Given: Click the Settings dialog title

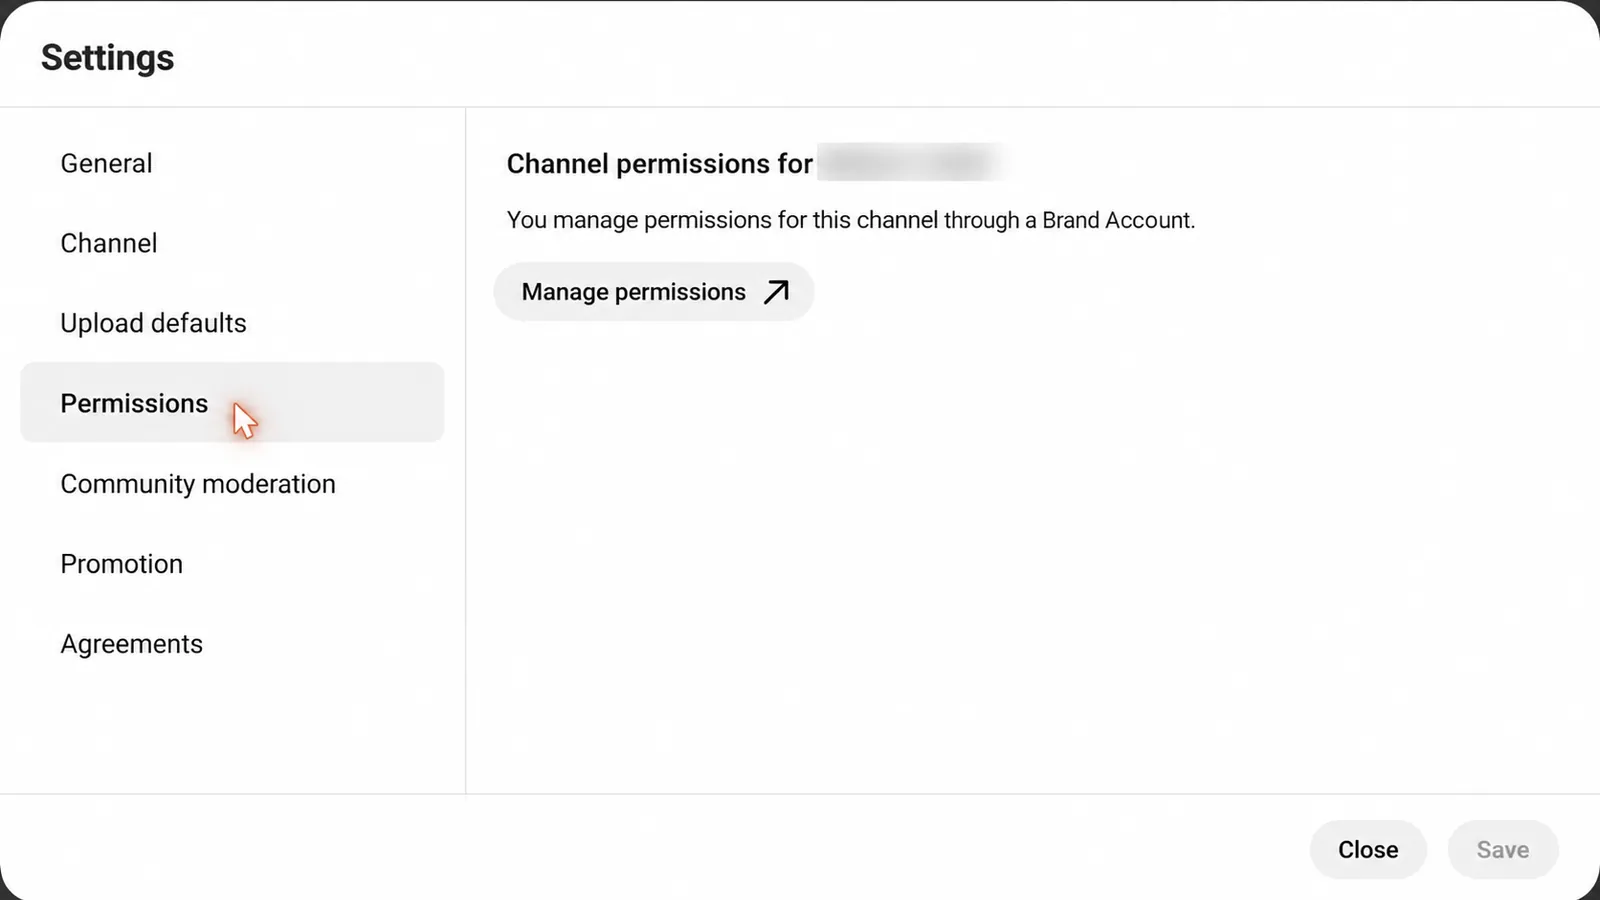Looking at the screenshot, I should click(x=107, y=58).
